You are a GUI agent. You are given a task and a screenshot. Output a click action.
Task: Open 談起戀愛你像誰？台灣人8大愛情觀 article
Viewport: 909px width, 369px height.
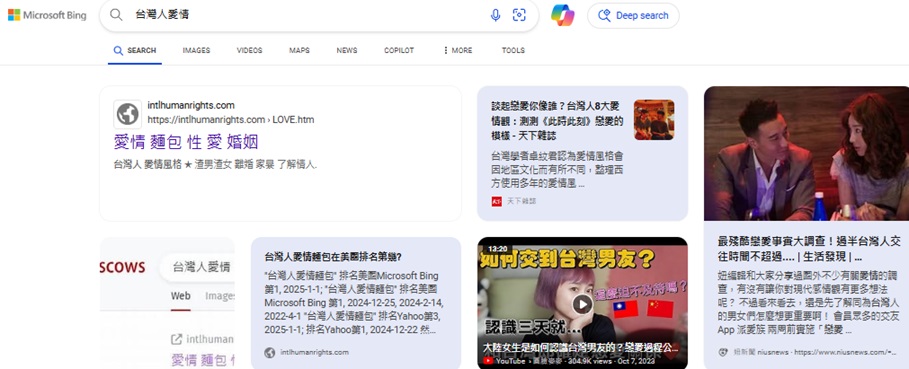[557, 121]
